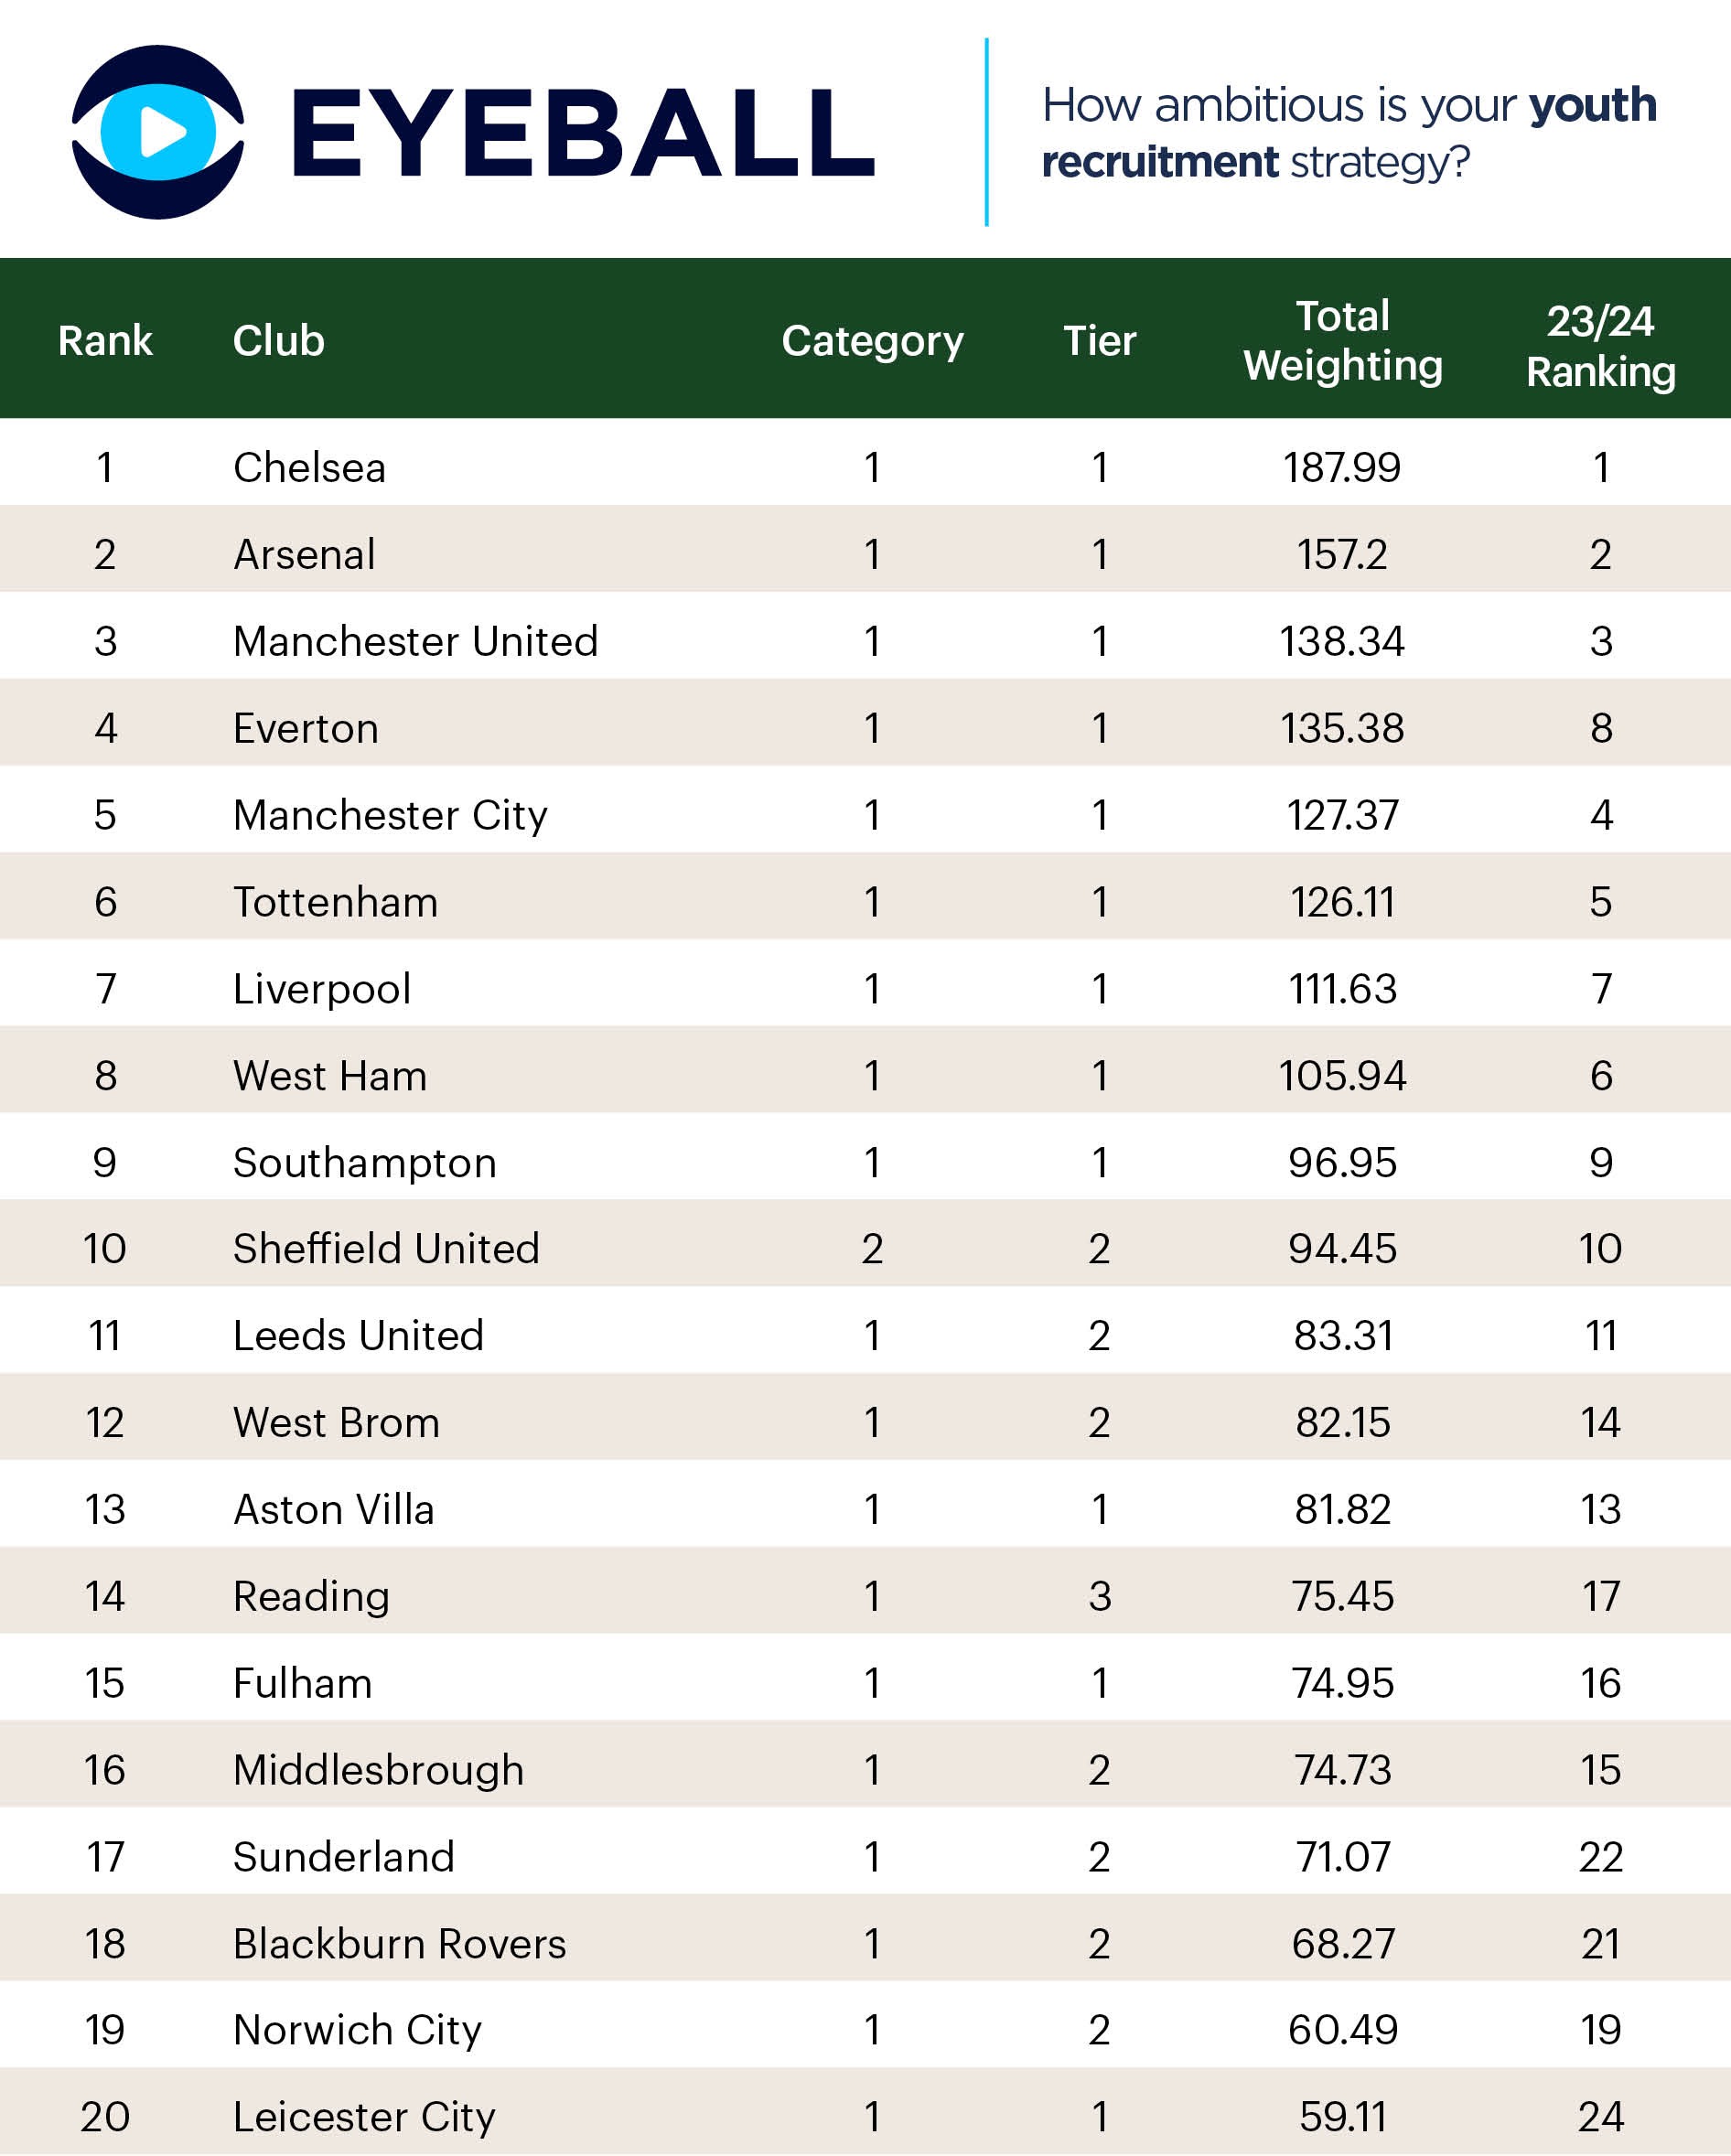Image resolution: width=1731 pixels, height=2156 pixels.
Task: Click the 23/24 Ranking column header
Action: [1600, 346]
